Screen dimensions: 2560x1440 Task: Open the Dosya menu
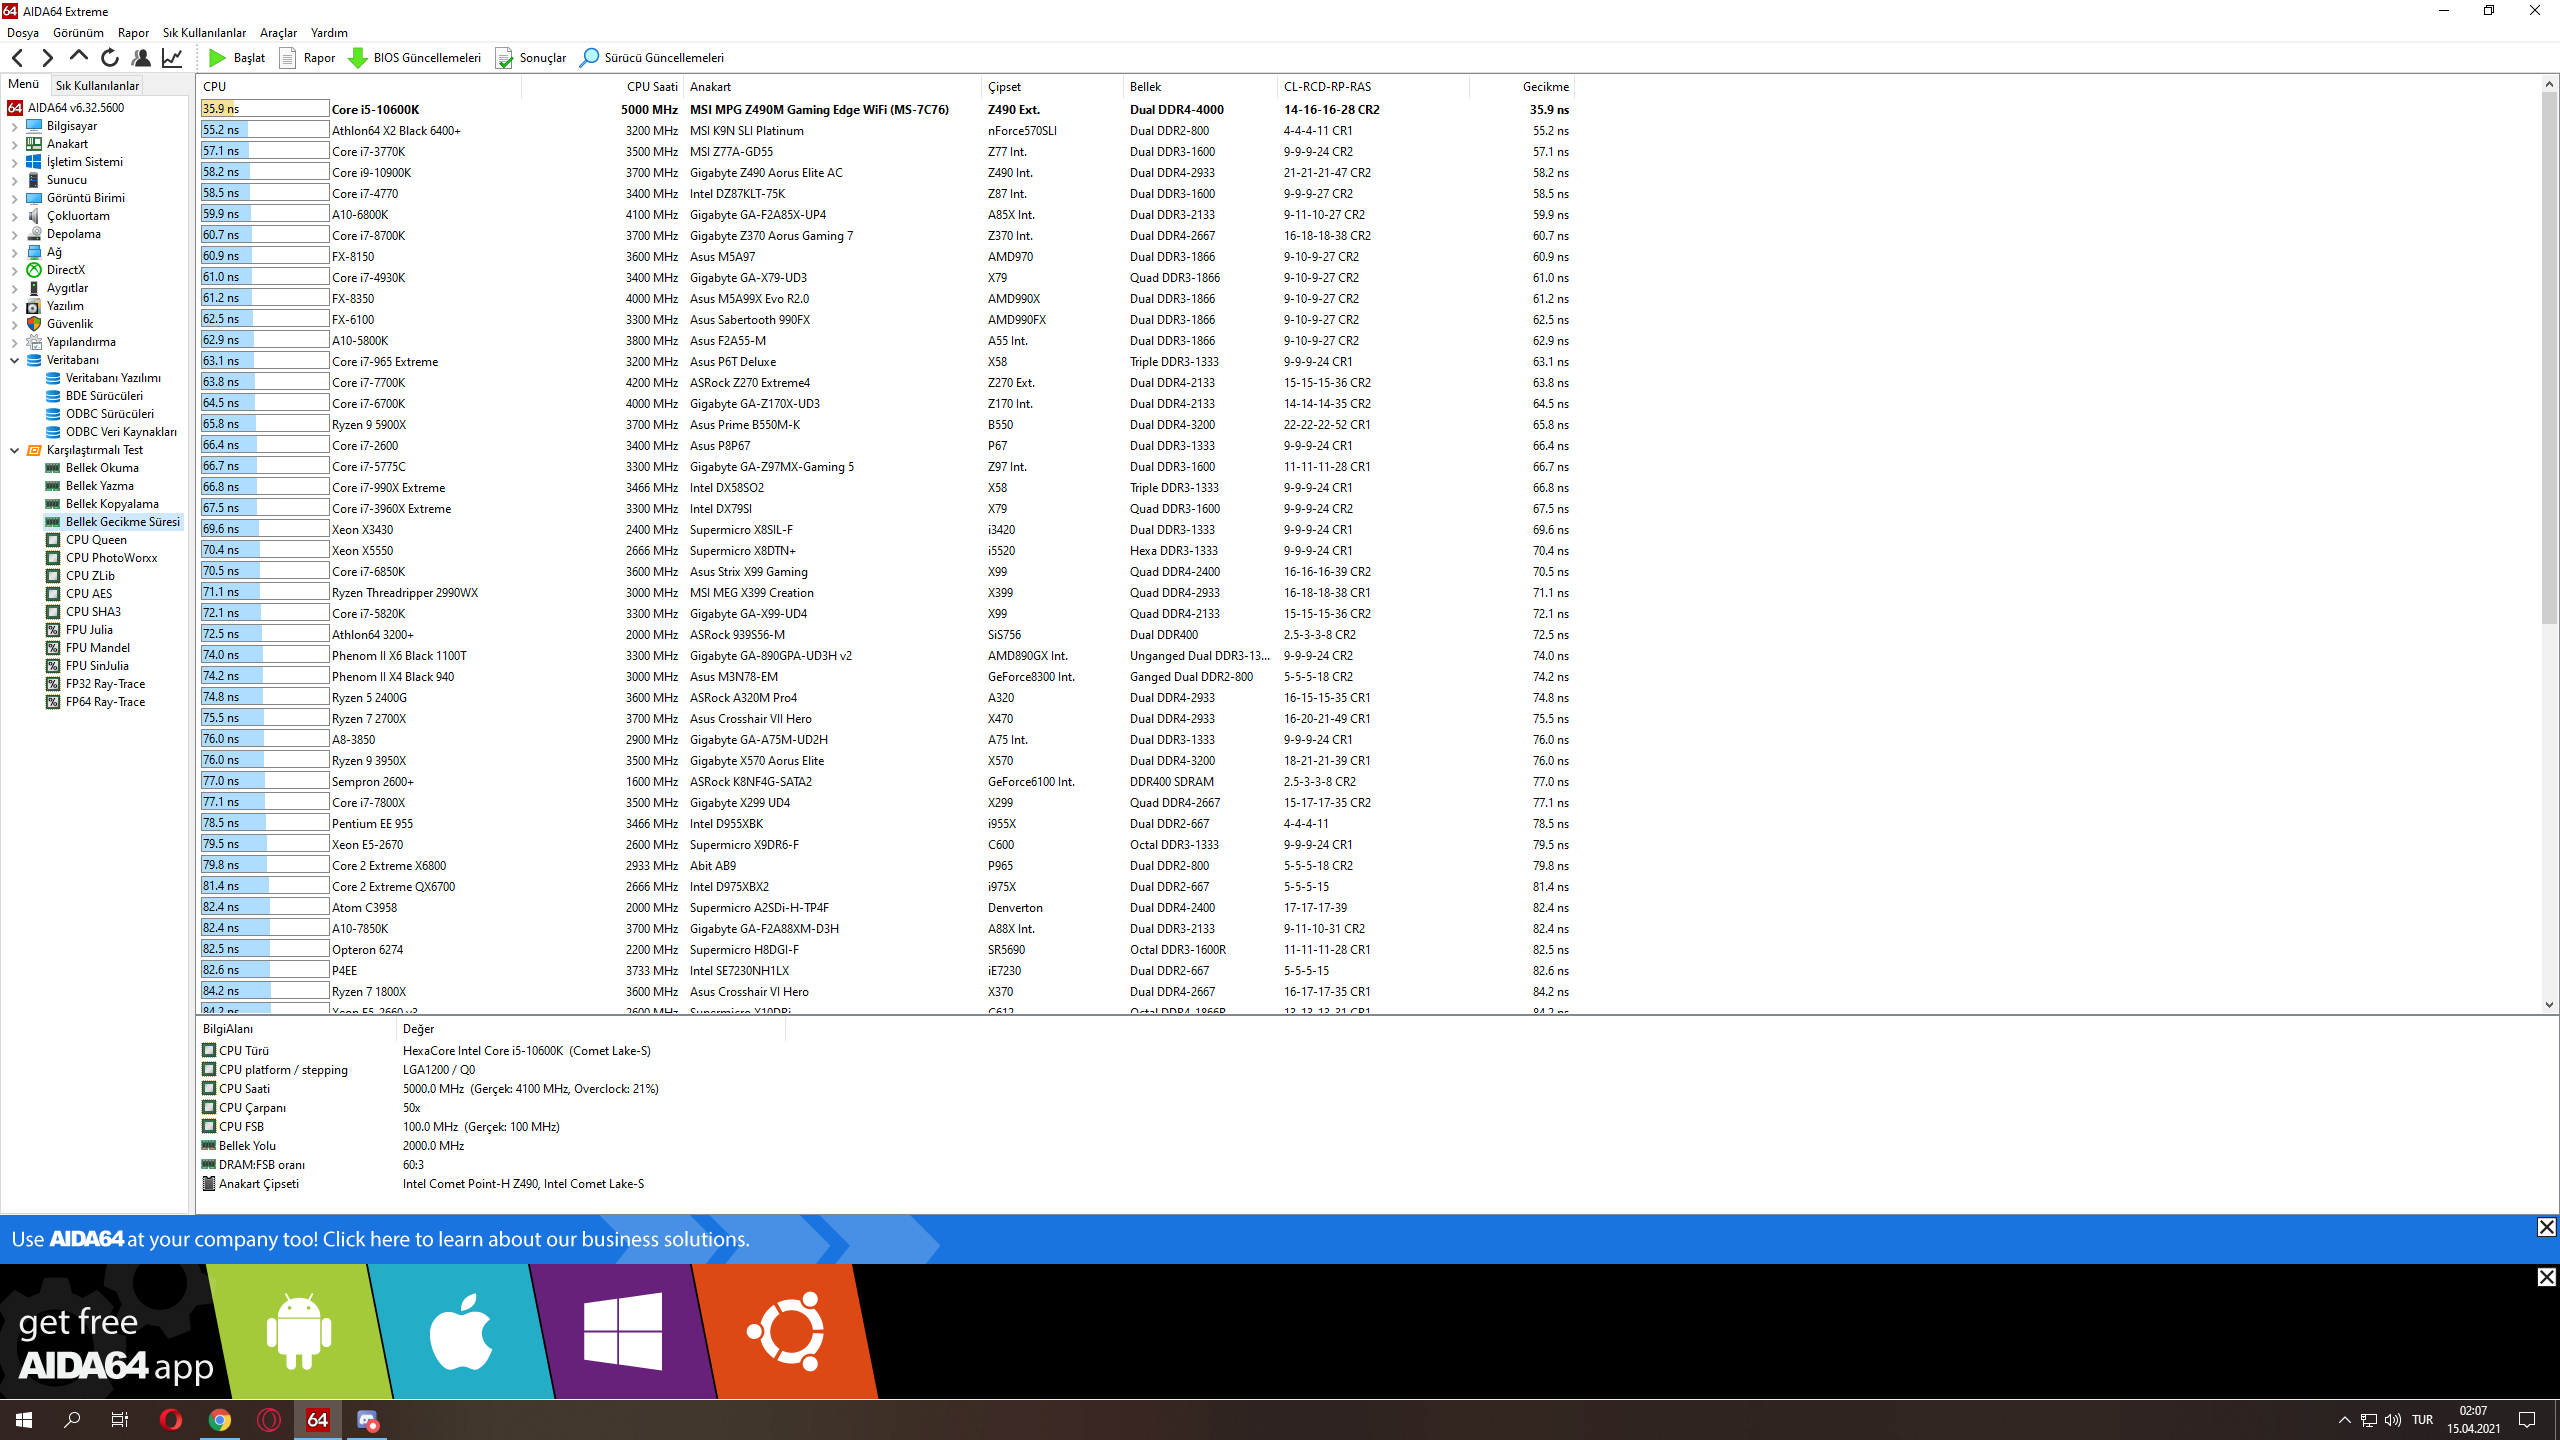pos(23,33)
